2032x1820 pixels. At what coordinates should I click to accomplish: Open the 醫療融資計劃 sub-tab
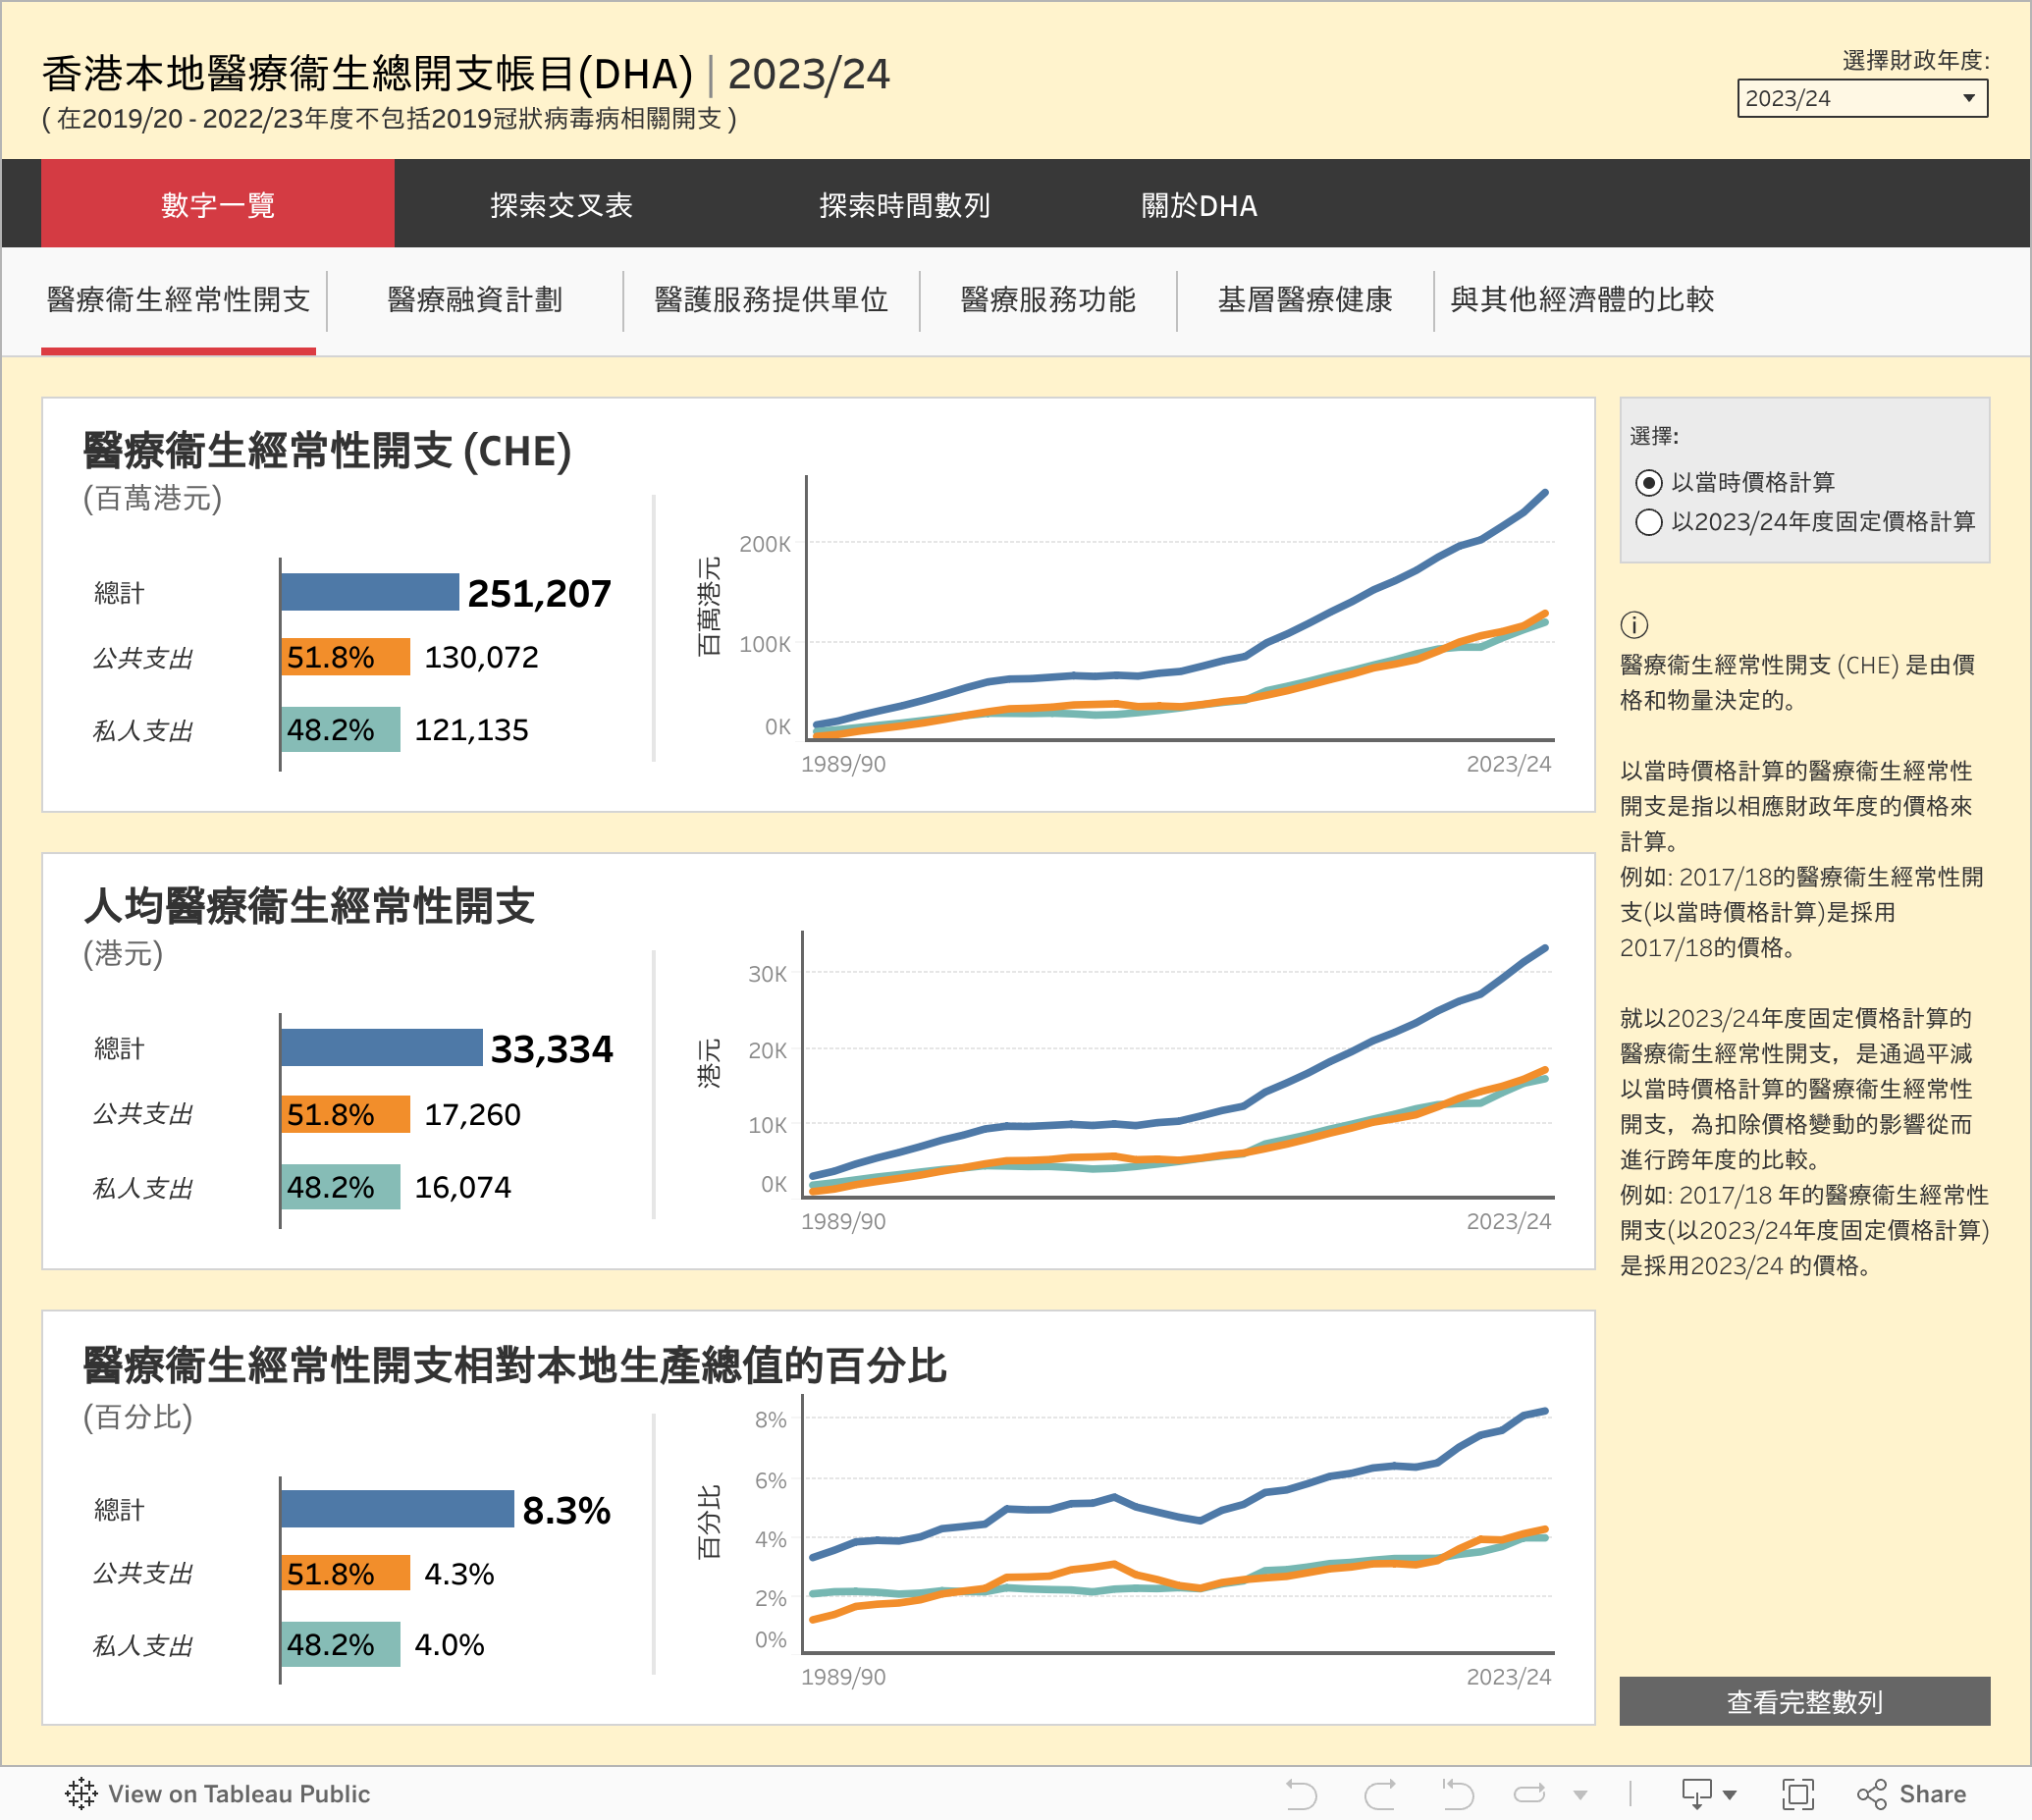coord(475,300)
